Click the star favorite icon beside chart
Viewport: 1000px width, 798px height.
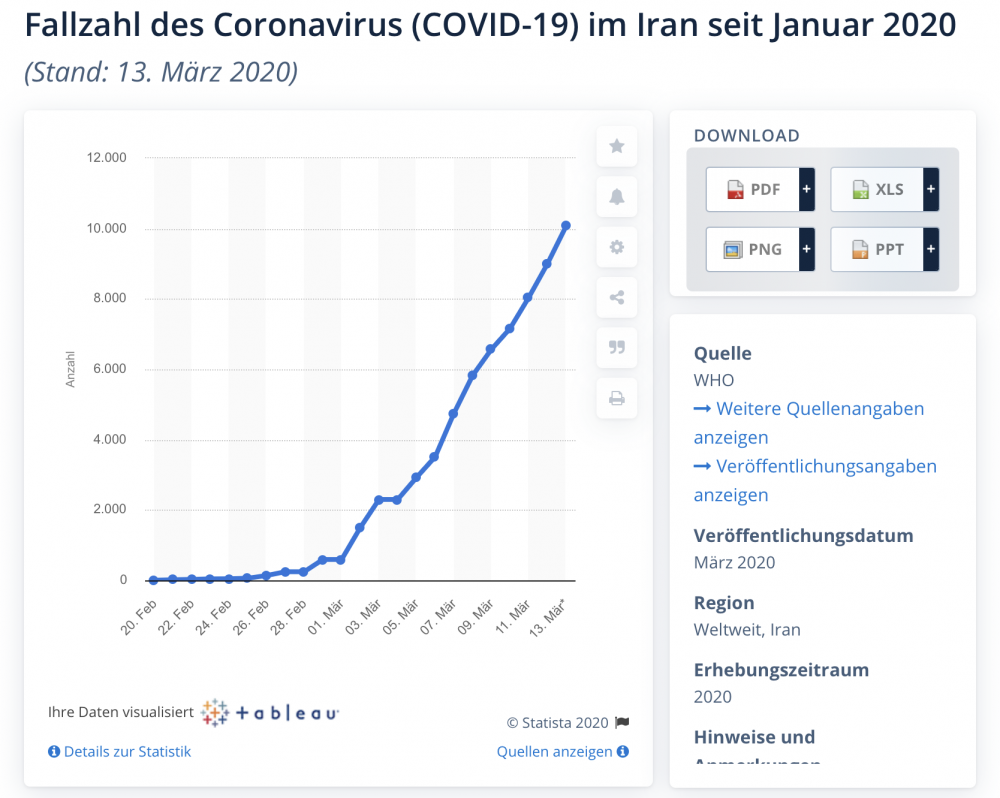point(617,146)
